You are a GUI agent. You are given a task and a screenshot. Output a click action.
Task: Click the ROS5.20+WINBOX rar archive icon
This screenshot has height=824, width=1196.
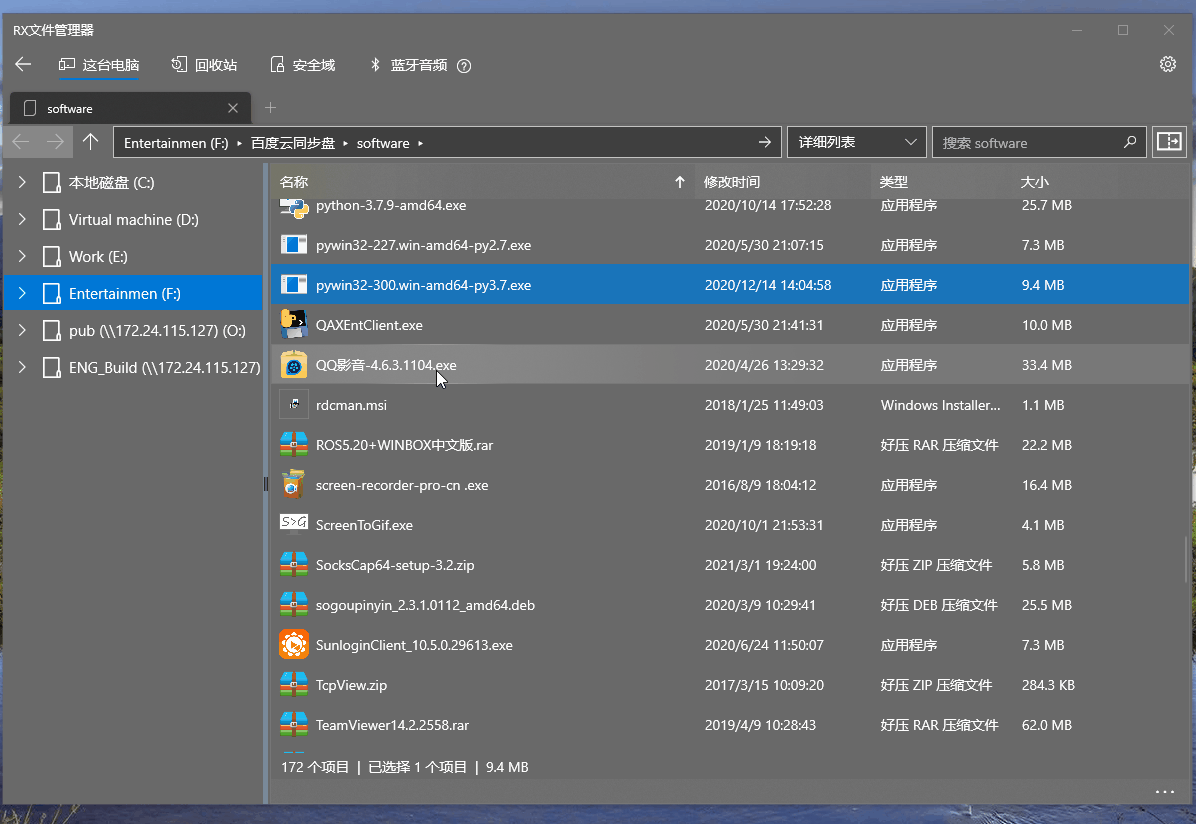(x=294, y=445)
